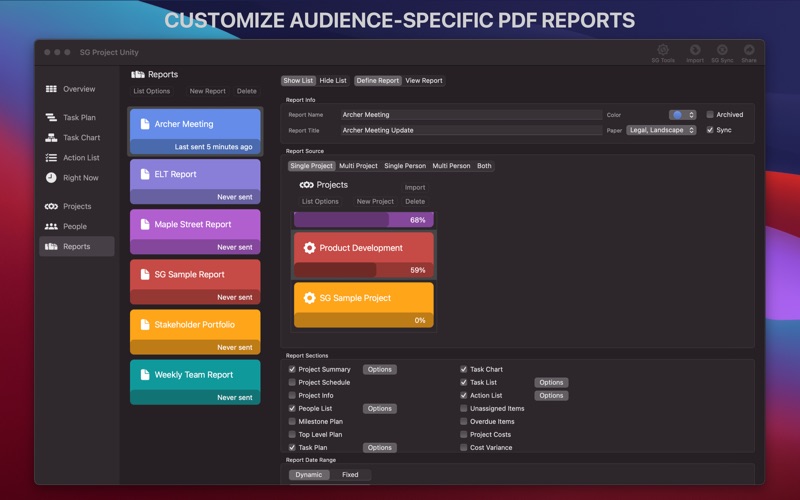Open SG Tools gear icon in toolbar
The width and height of the screenshot is (800, 500).
663,49
